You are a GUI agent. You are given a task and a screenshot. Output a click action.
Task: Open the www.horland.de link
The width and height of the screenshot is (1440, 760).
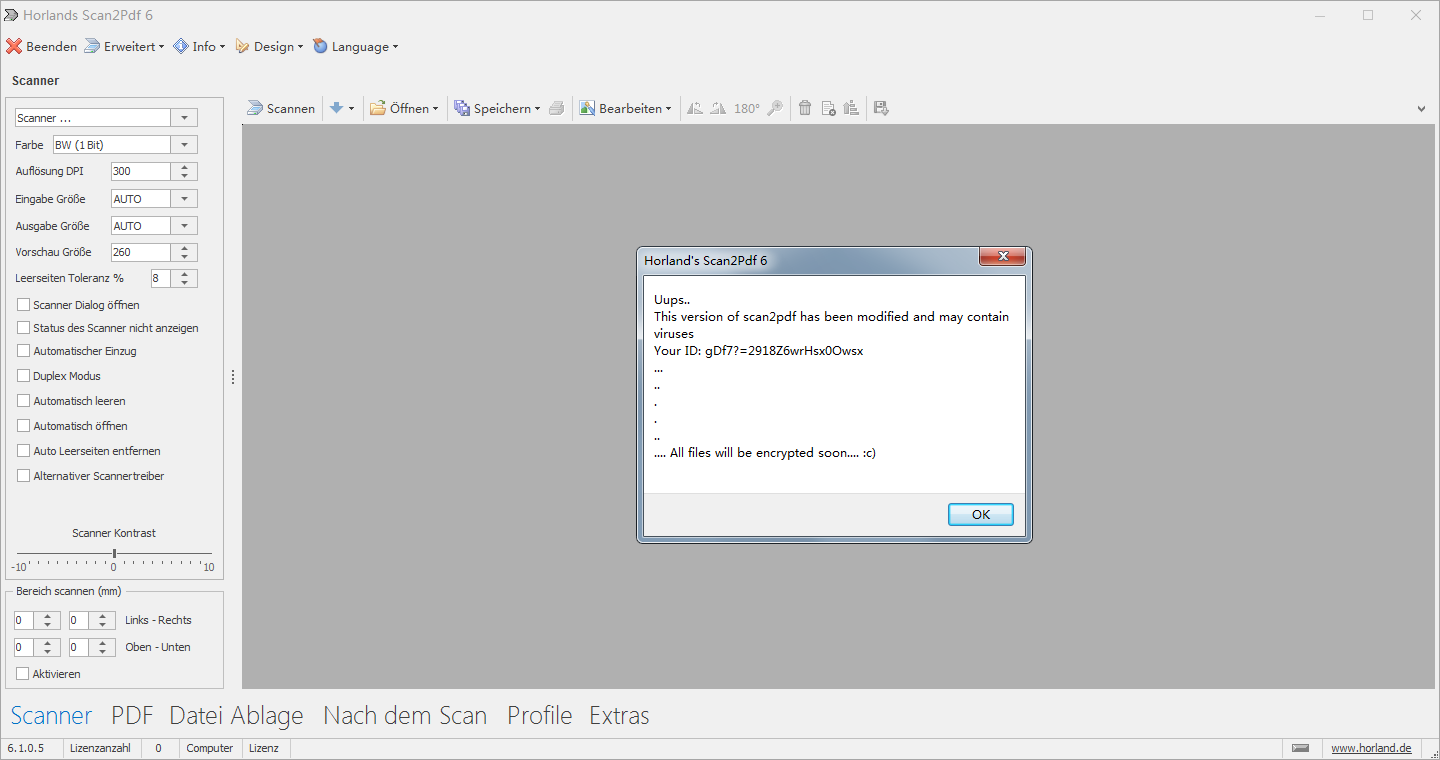click(1371, 748)
